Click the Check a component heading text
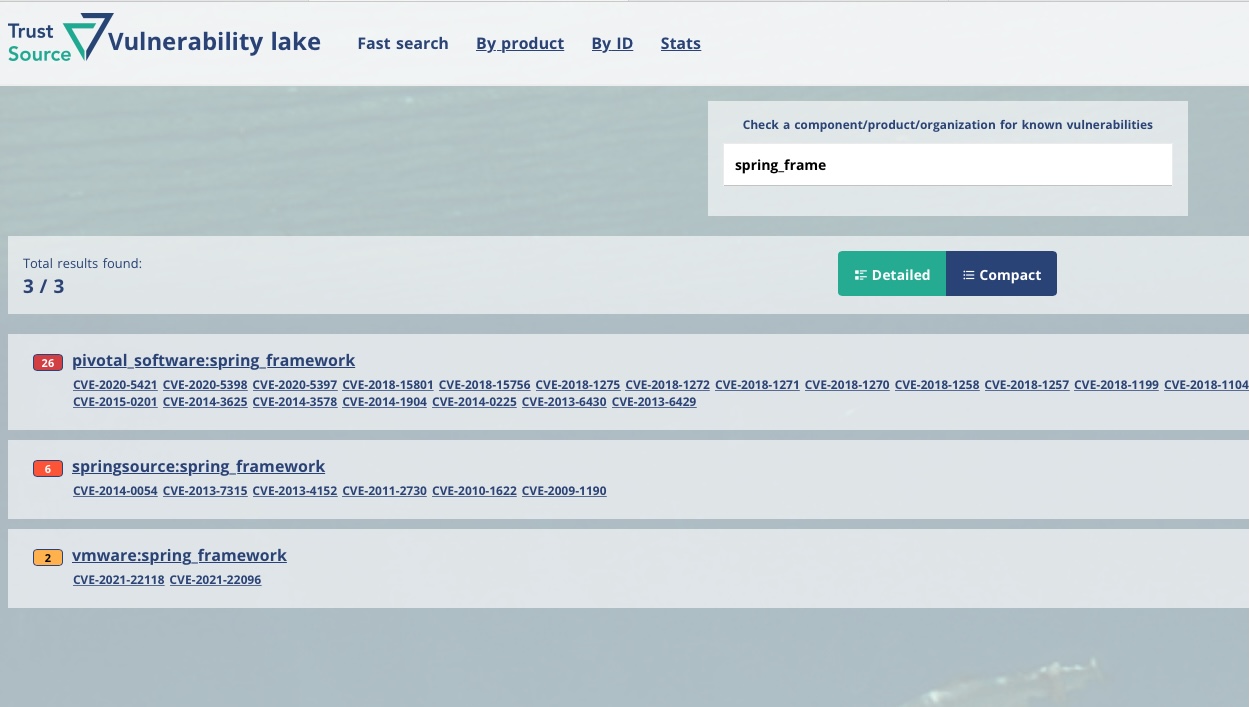Image resolution: width=1249 pixels, height=707 pixels. tap(948, 125)
